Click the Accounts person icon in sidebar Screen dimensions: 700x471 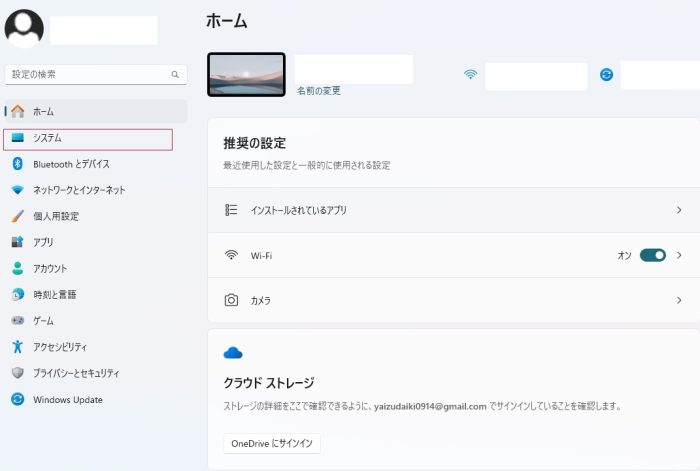(17, 268)
